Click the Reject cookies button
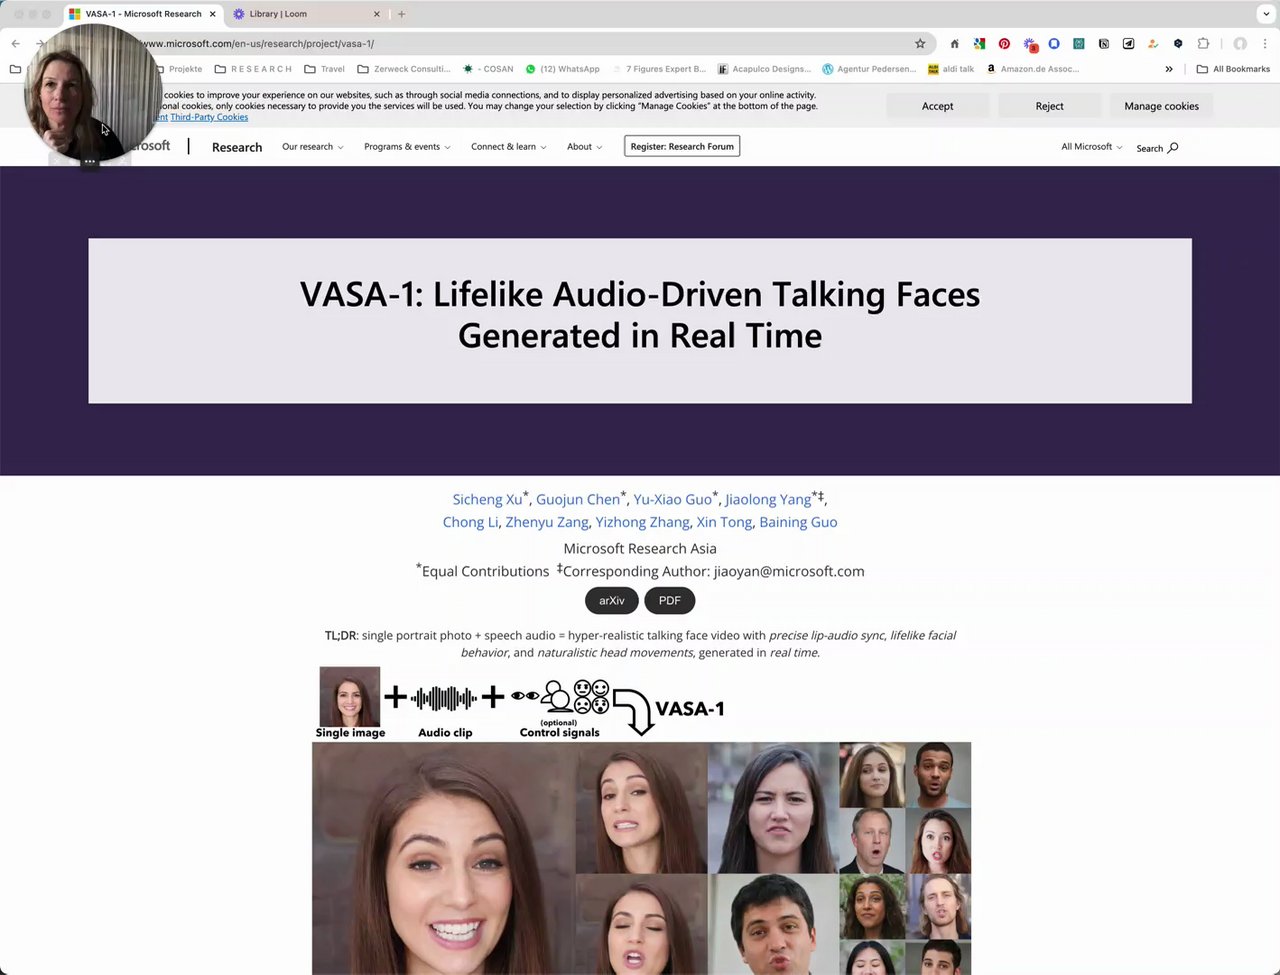The height and width of the screenshot is (975, 1280). coord(1049,106)
